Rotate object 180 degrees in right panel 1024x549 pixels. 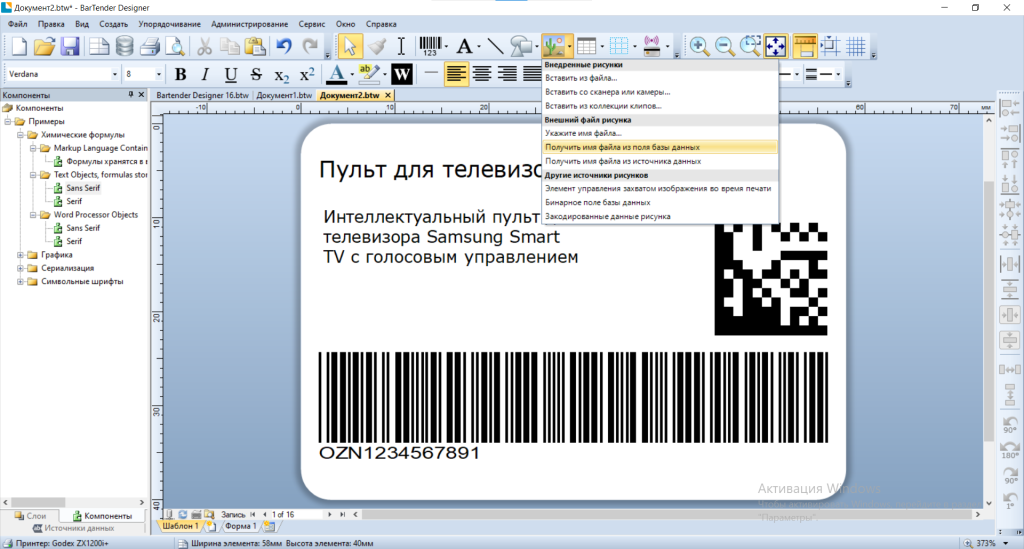coord(1010,449)
